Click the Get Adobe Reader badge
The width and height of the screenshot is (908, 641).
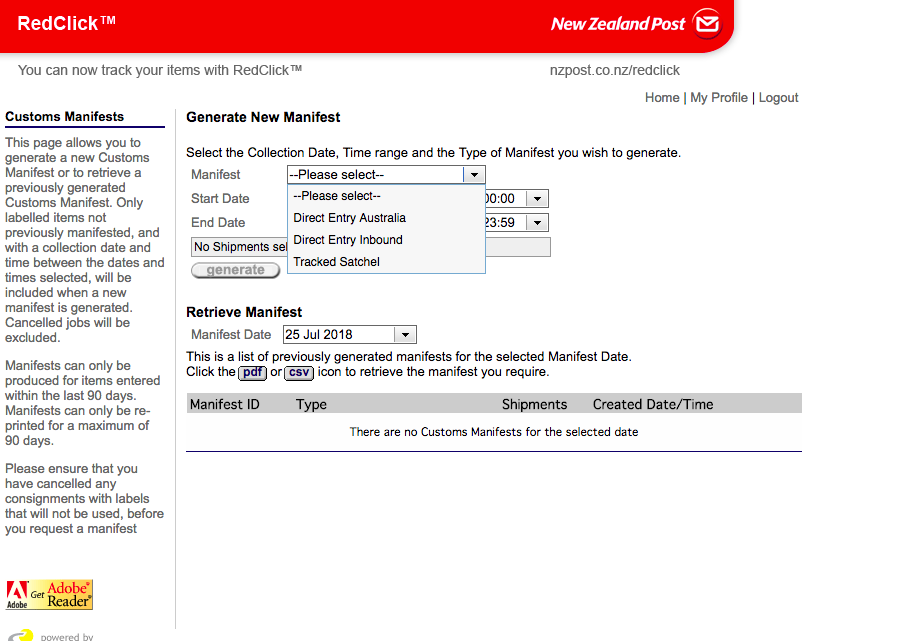tap(49, 595)
